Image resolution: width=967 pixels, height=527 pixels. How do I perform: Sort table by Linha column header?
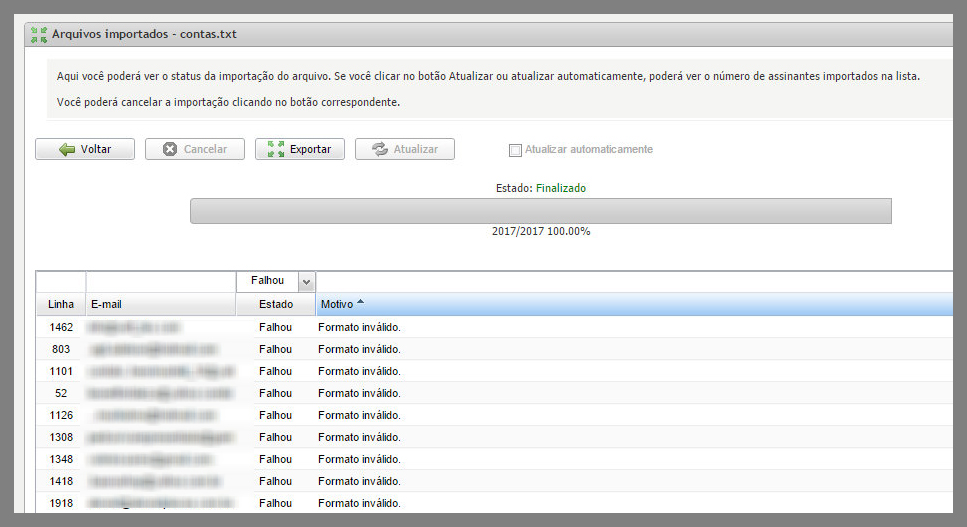[61, 304]
